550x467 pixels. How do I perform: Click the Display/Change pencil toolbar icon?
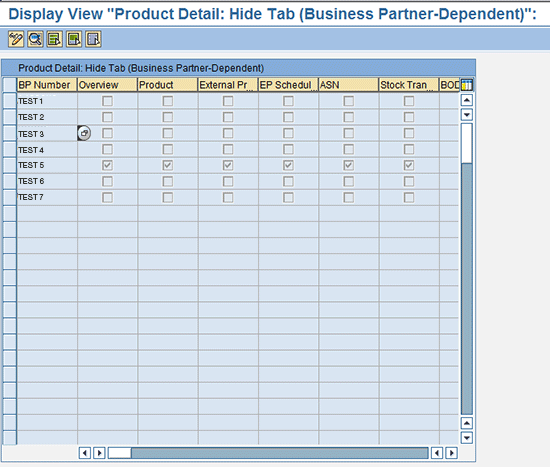[x=16, y=39]
